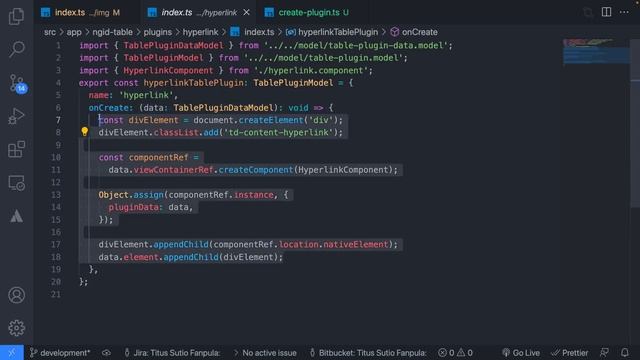Open the notifications bell

[625, 353]
